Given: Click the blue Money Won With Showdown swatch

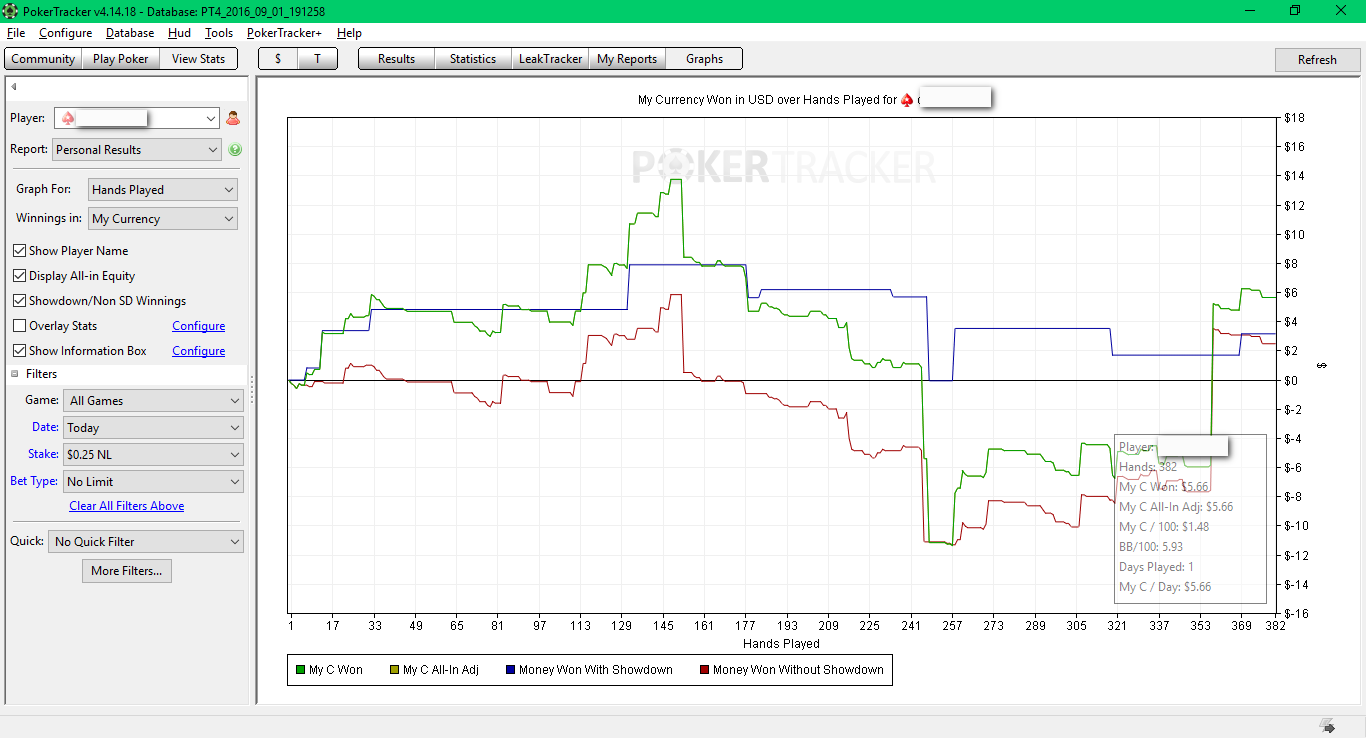Looking at the screenshot, I should (x=510, y=670).
